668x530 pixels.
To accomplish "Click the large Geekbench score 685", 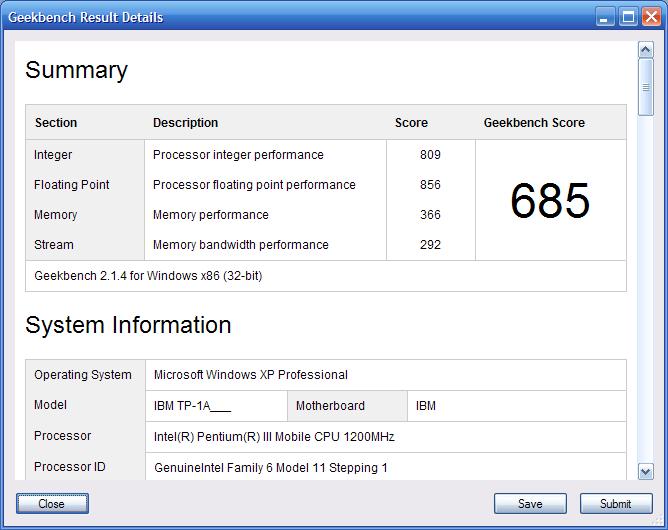I will click(x=550, y=201).
